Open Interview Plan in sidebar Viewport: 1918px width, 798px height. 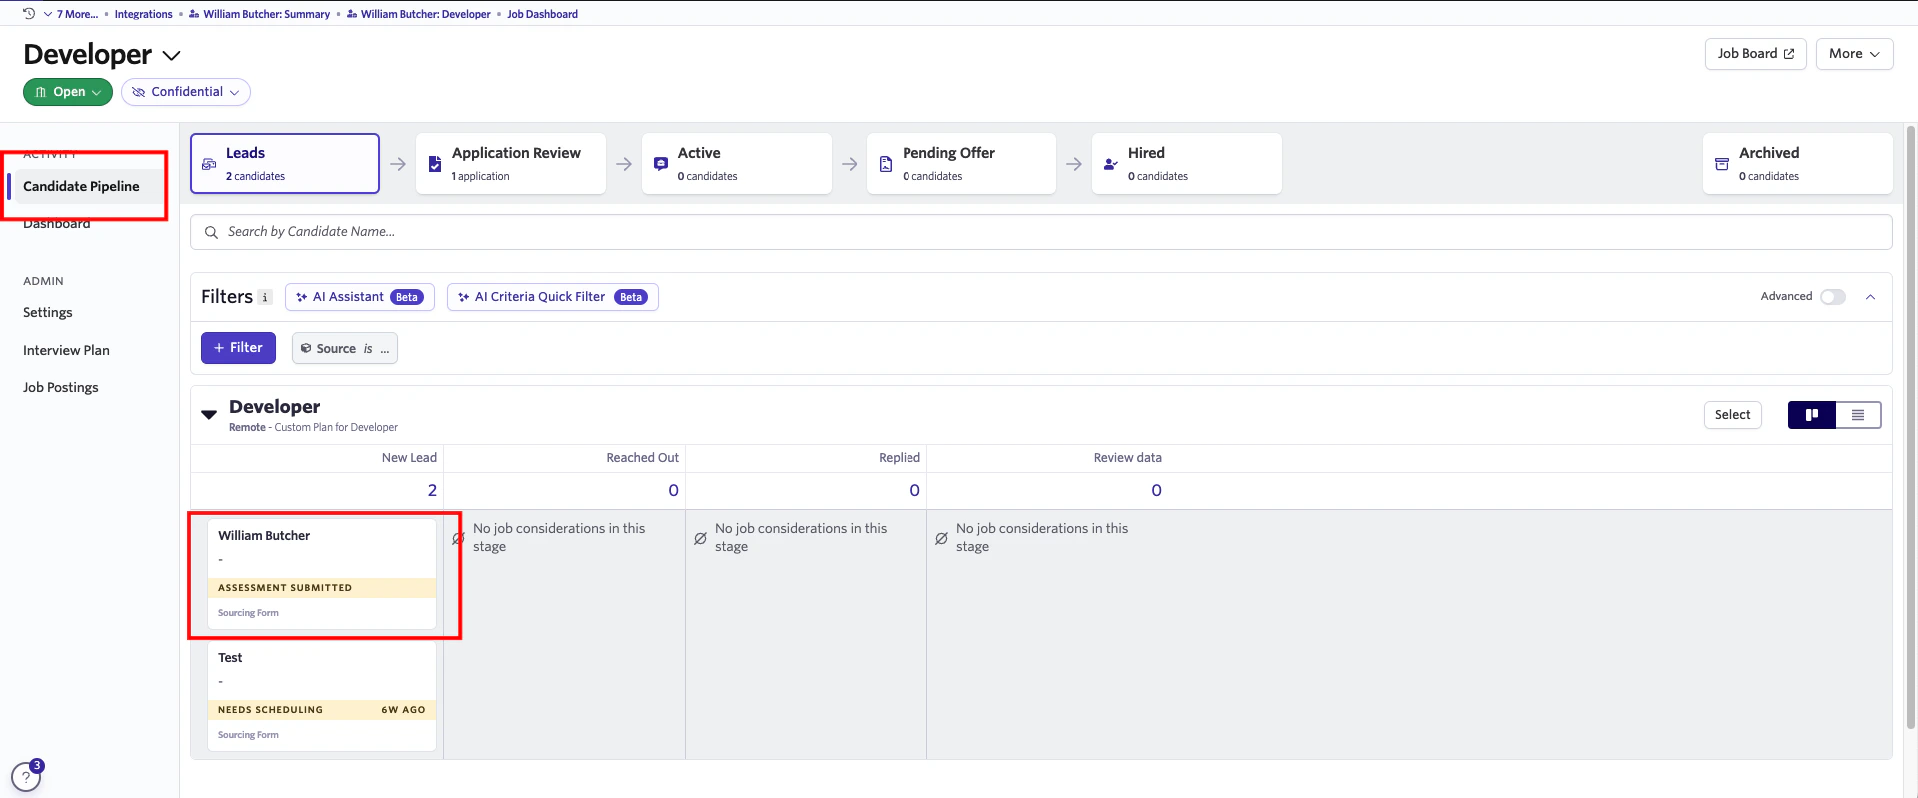point(66,350)
